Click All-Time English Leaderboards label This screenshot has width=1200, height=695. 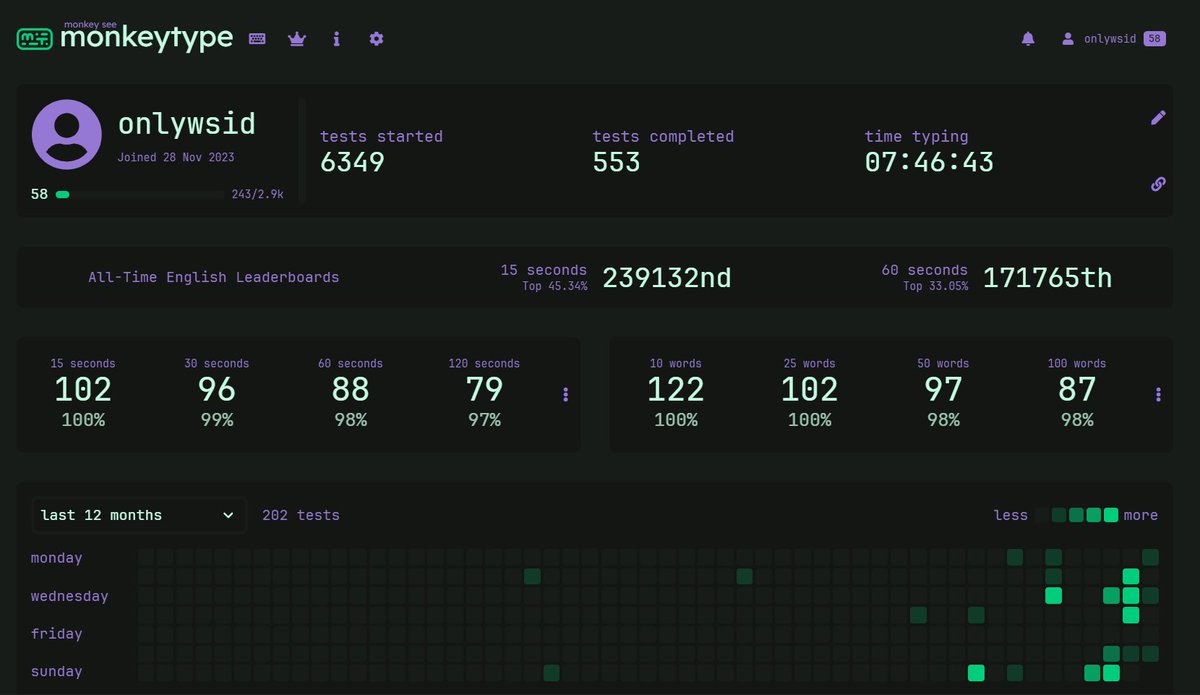[x=214, y=277]
